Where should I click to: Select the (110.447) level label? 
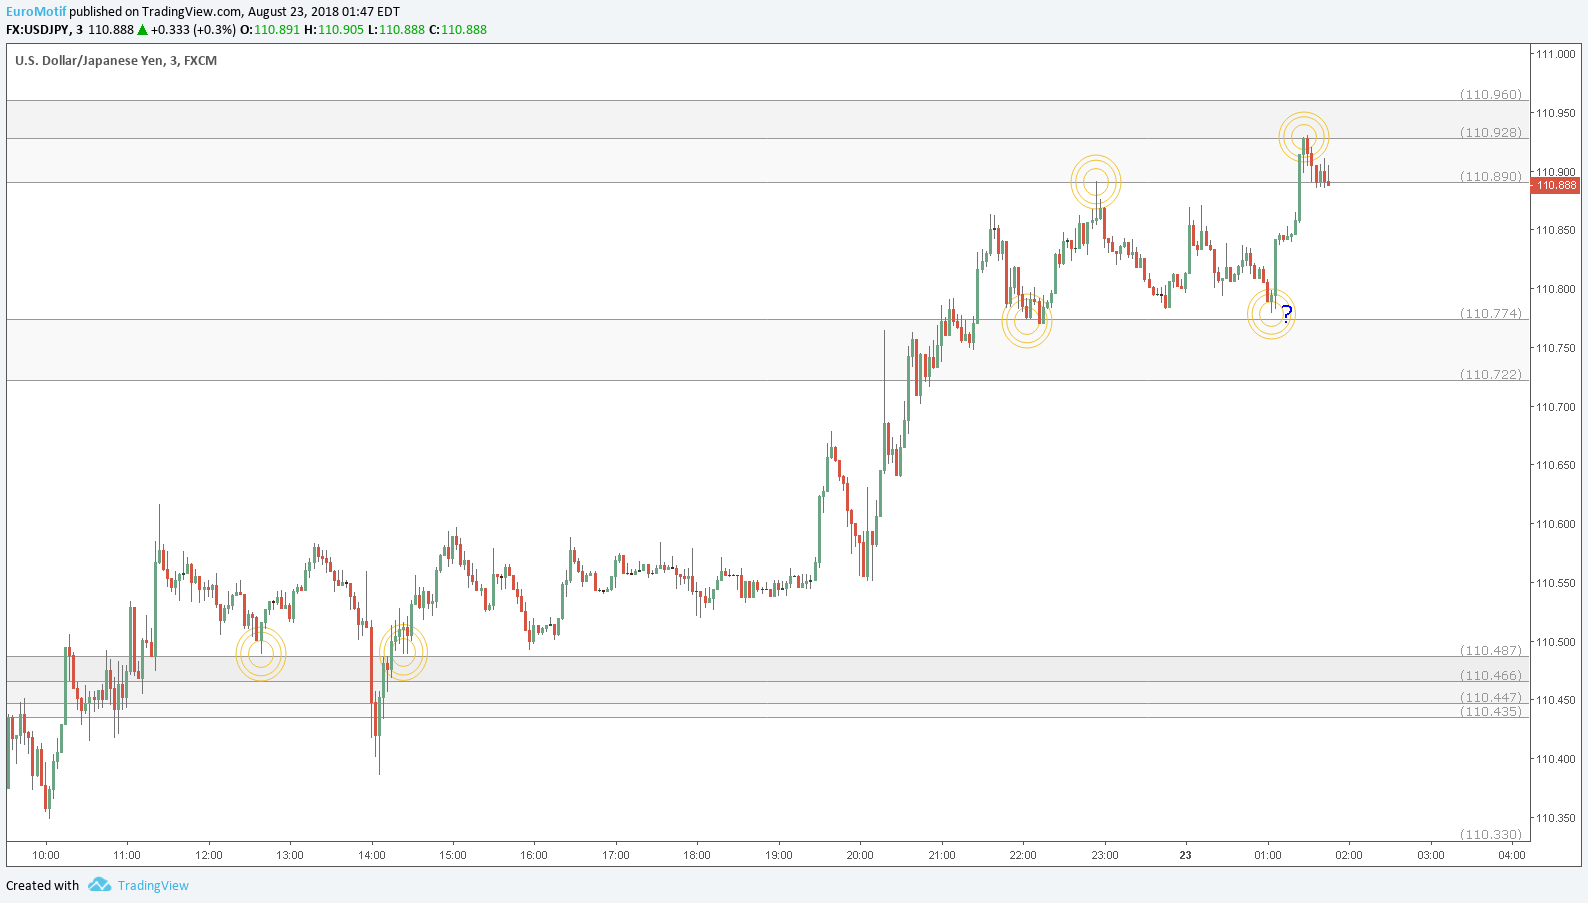(1491, 697)
